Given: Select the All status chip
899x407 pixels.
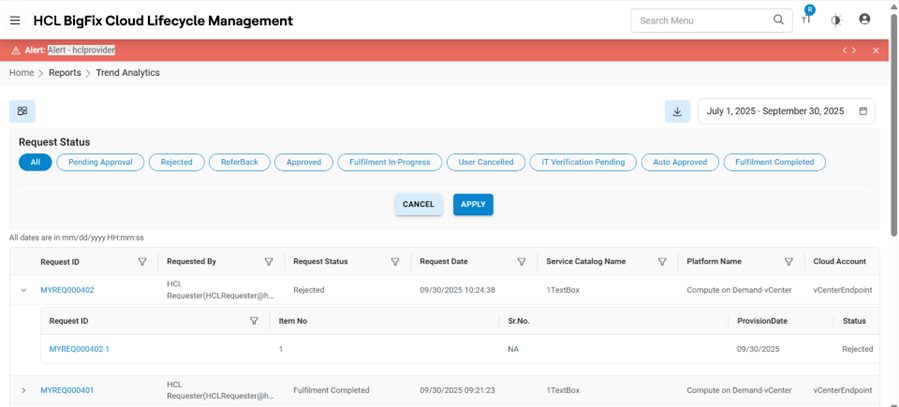Looking at the screenshot, I should tap(36, 162).
